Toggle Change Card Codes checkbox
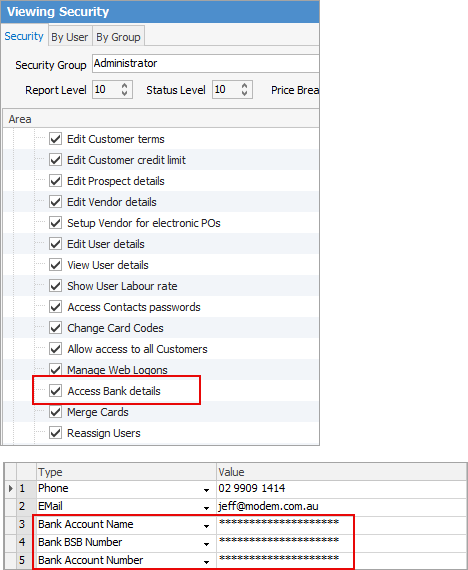Screen dimensions: 468x570 55,328
